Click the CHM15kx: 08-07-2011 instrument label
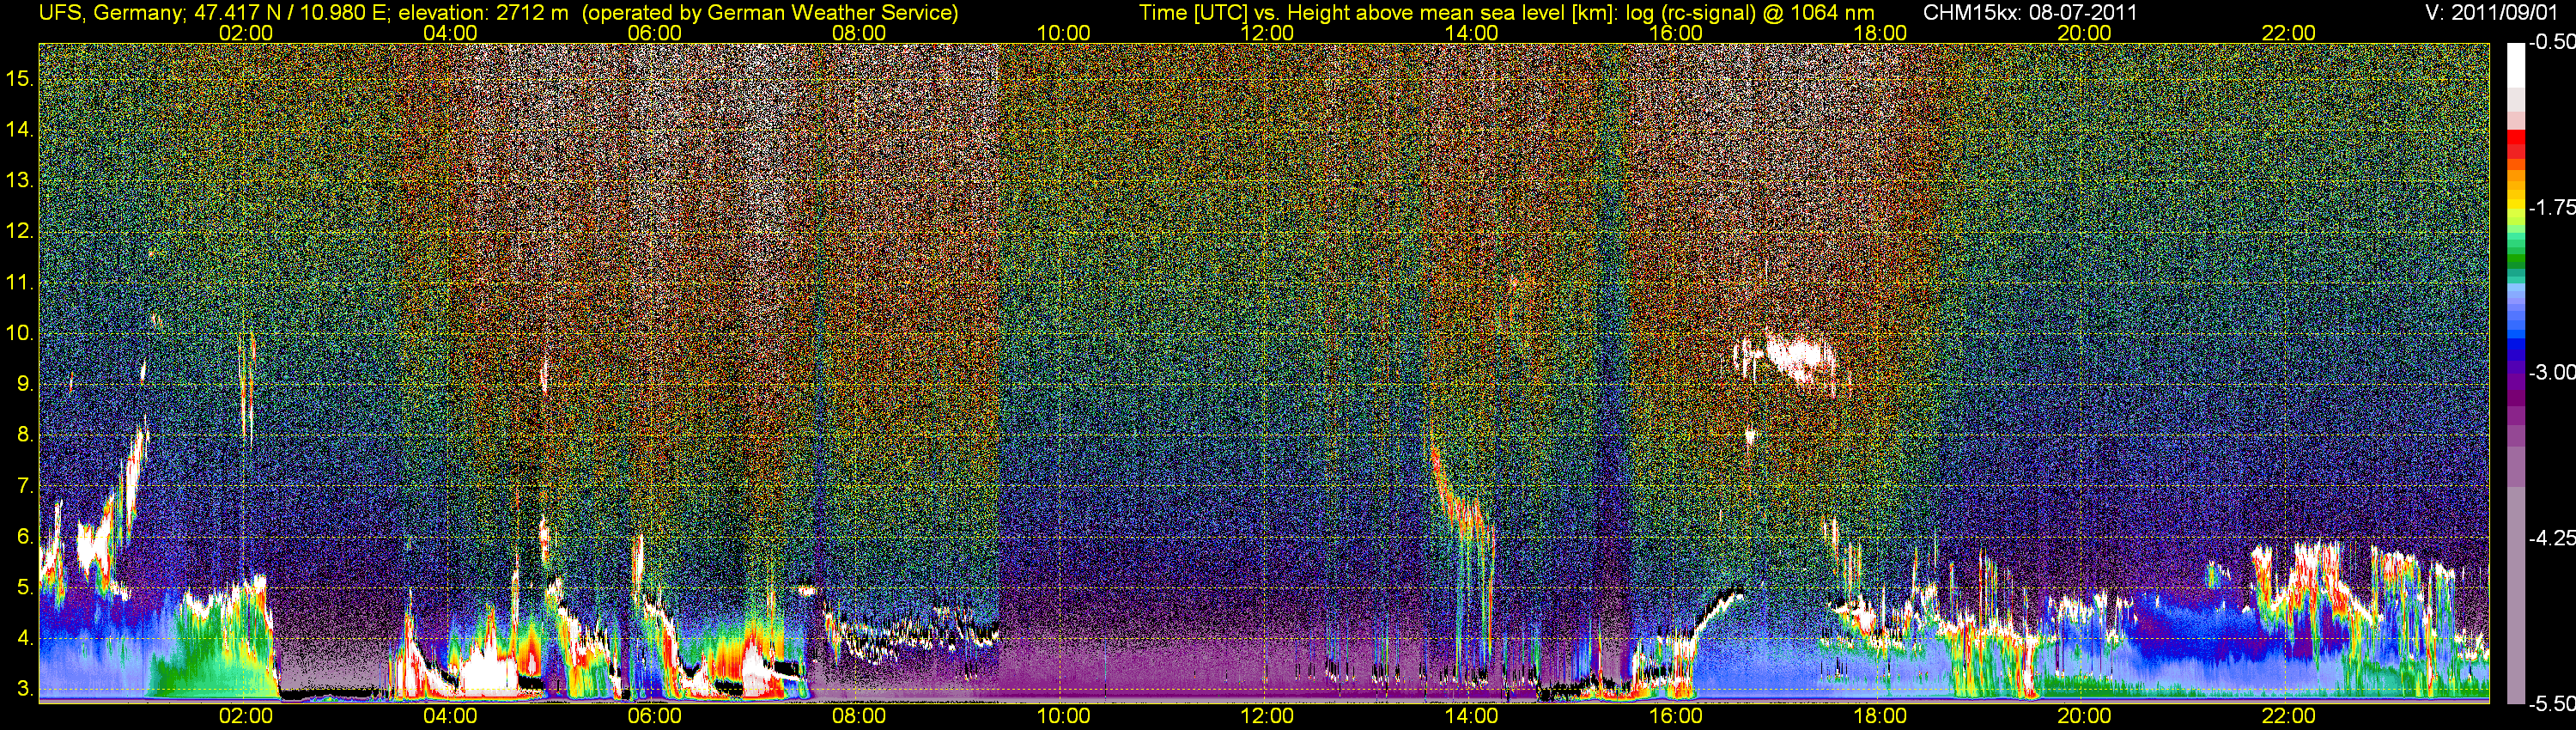This screenshot has width=2576, height=730. pyautogui.click(x=2030, y=13)
